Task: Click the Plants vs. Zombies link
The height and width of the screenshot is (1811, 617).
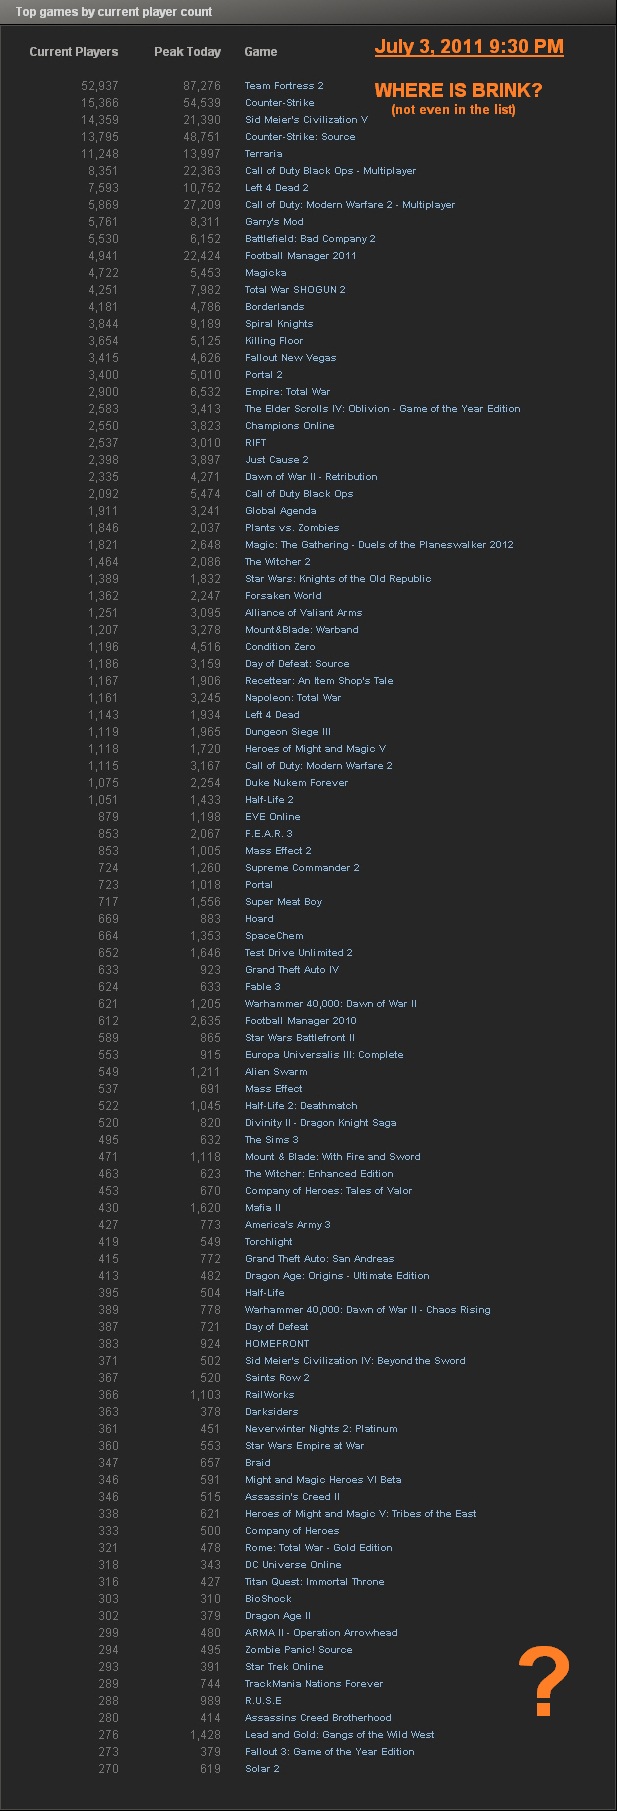Action: pos(292,528)
